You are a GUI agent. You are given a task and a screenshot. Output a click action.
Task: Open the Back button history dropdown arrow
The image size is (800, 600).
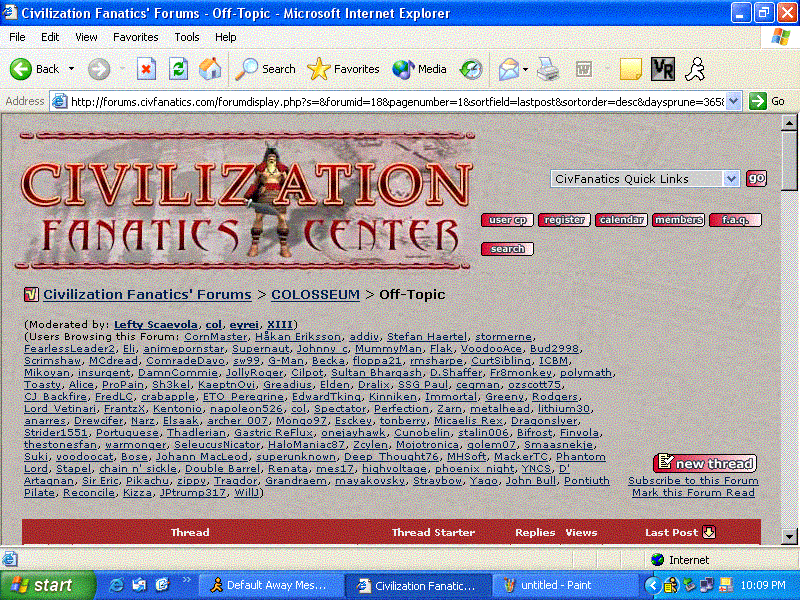[x=71, y=68]
